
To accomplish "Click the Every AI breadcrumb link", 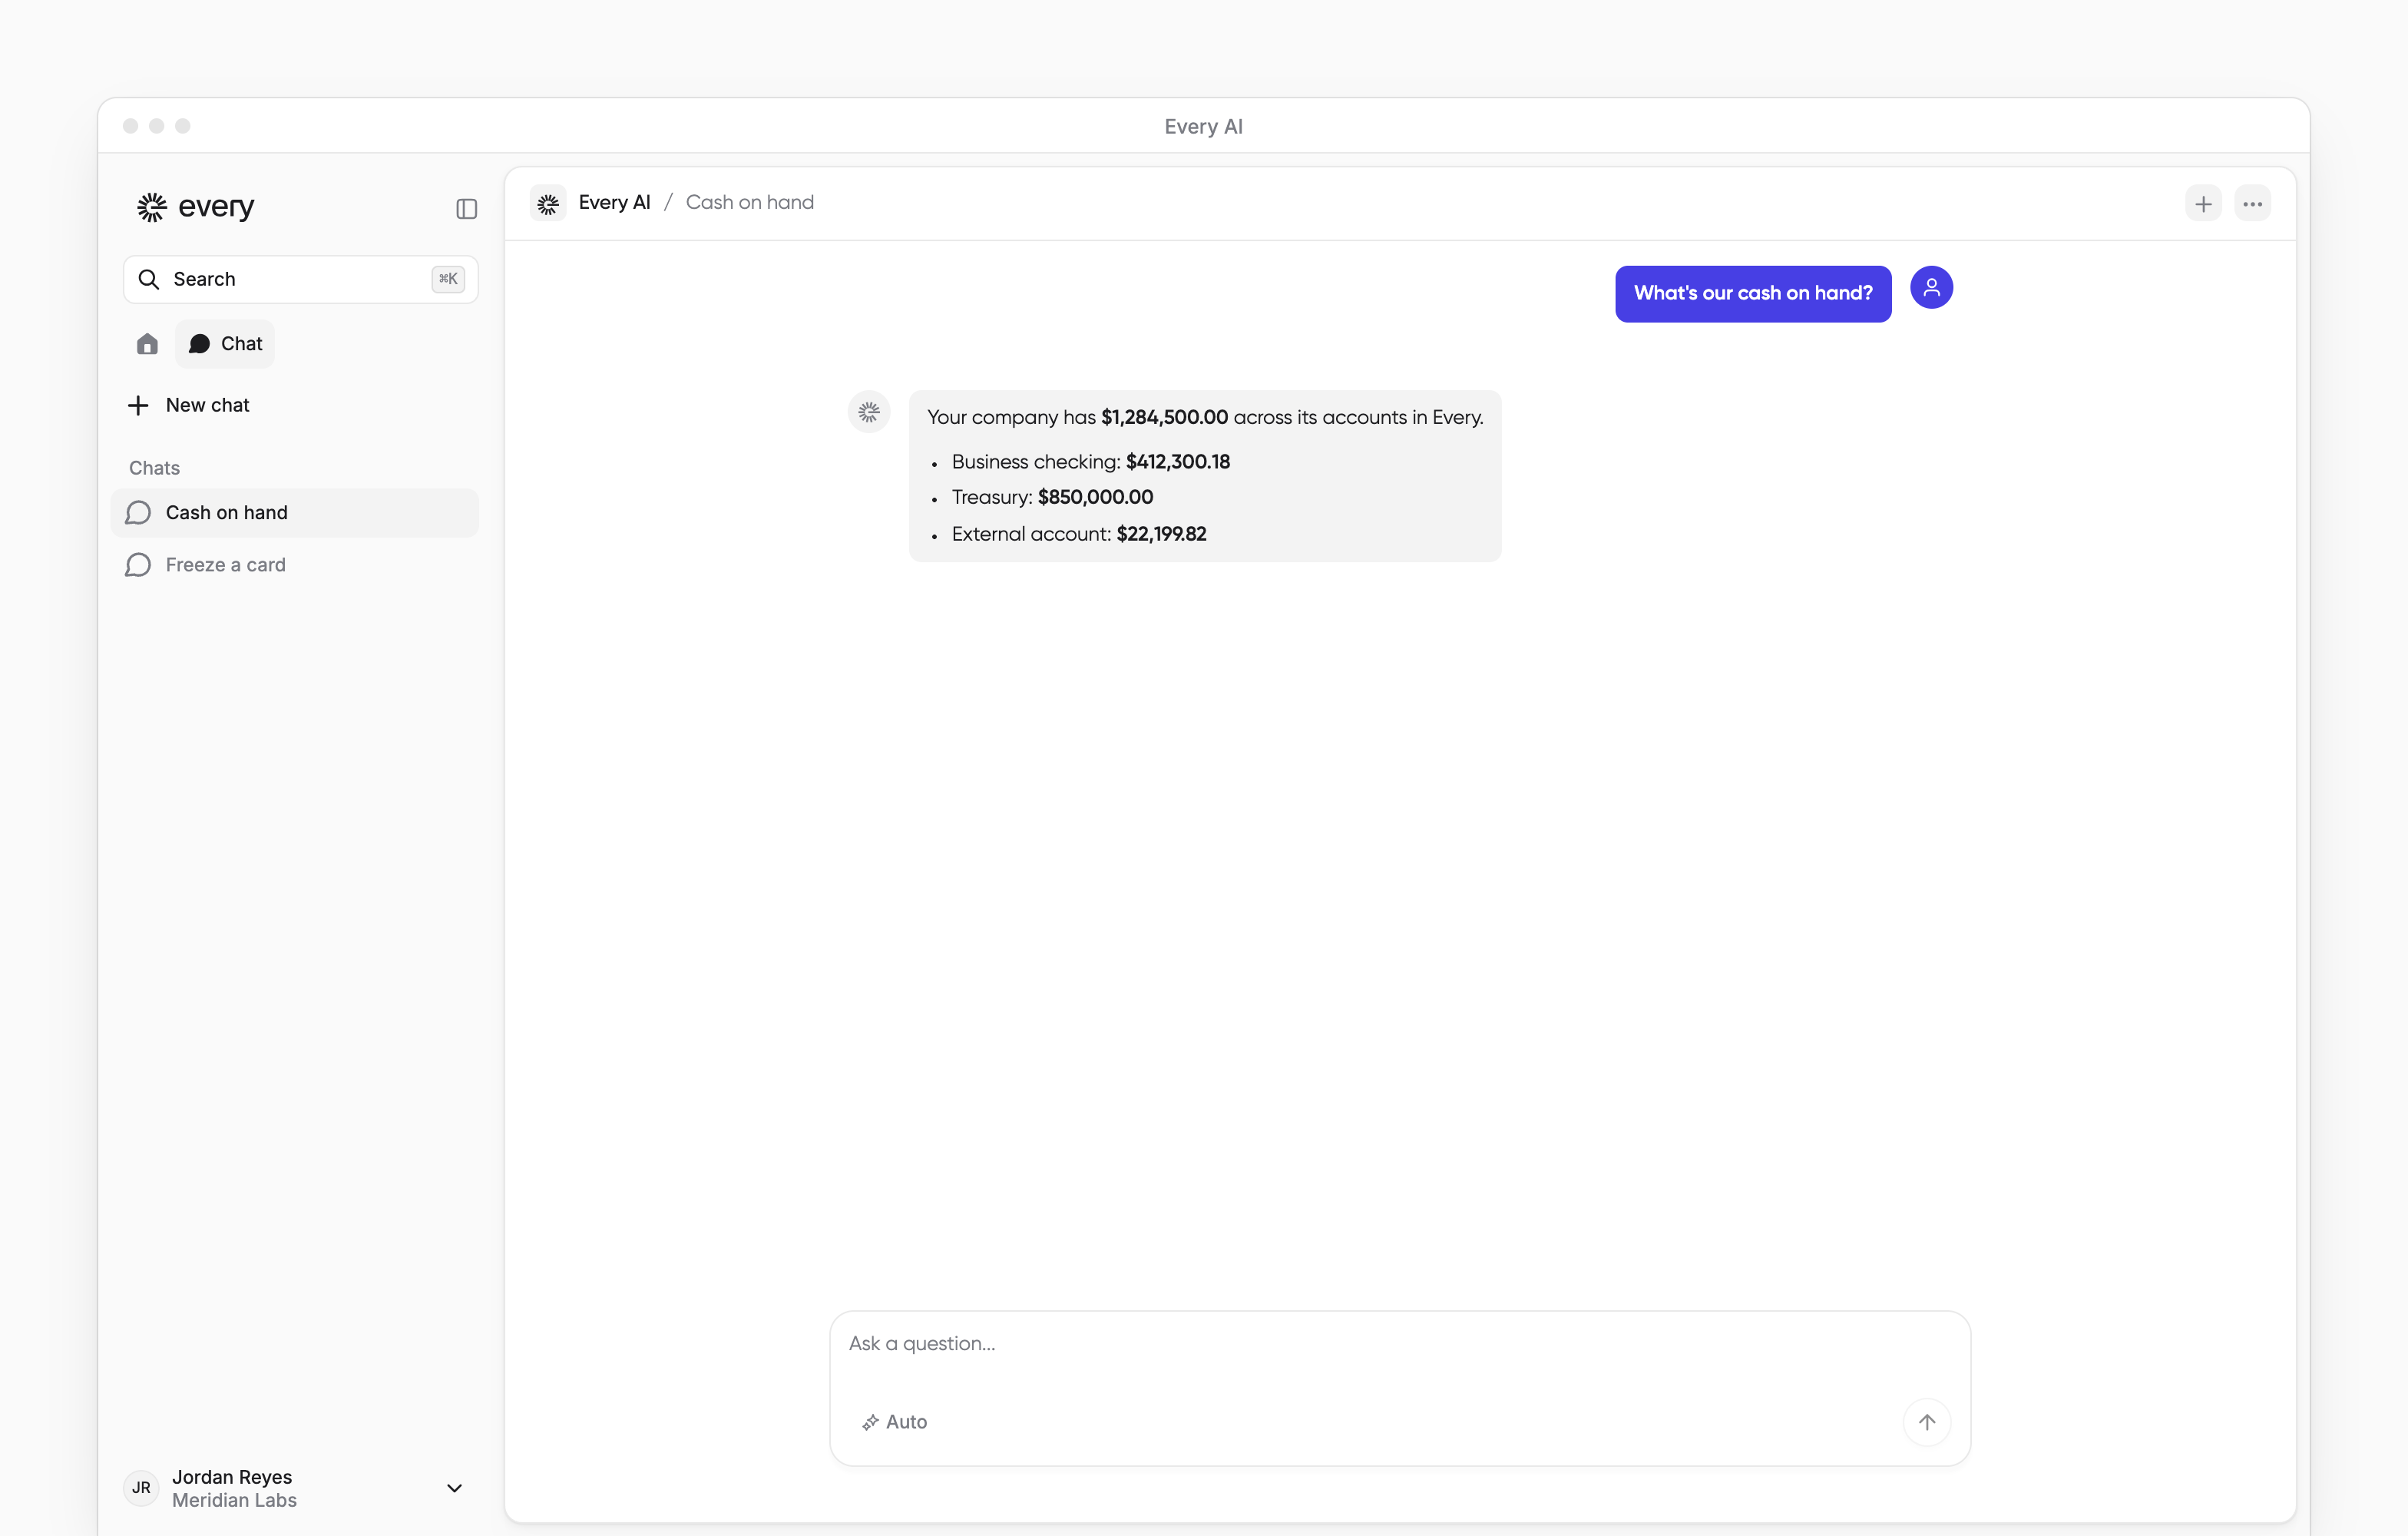I will coord(614,203).
